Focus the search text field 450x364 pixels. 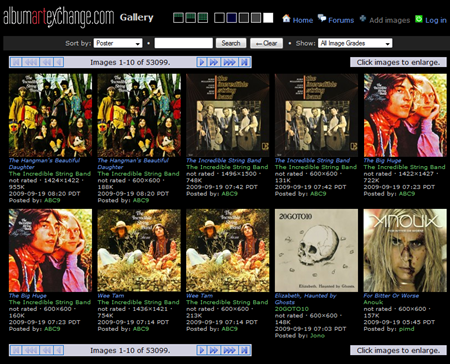click(x=184, y=43)
